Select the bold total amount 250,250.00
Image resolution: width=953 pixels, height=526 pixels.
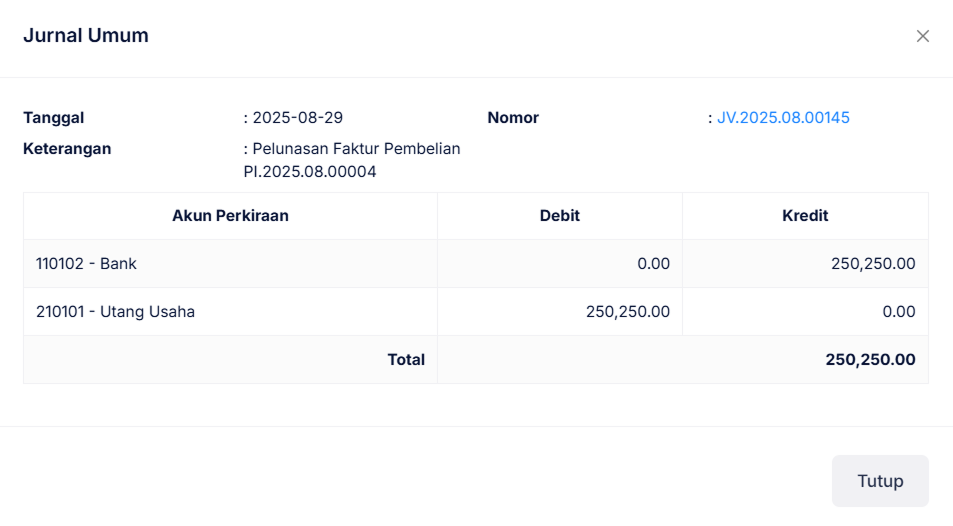870,360
